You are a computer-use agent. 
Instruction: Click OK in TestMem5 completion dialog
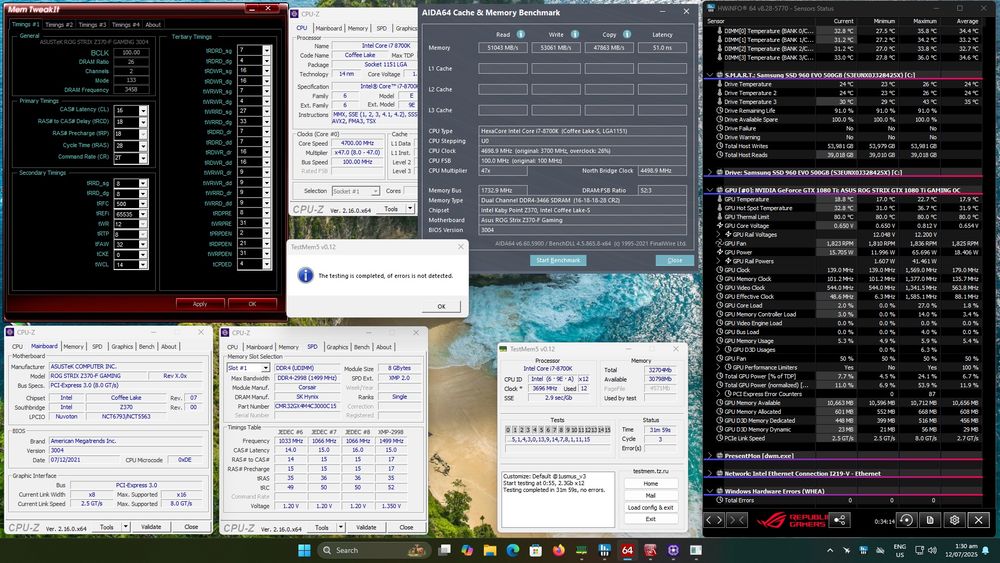pos(441,307)
